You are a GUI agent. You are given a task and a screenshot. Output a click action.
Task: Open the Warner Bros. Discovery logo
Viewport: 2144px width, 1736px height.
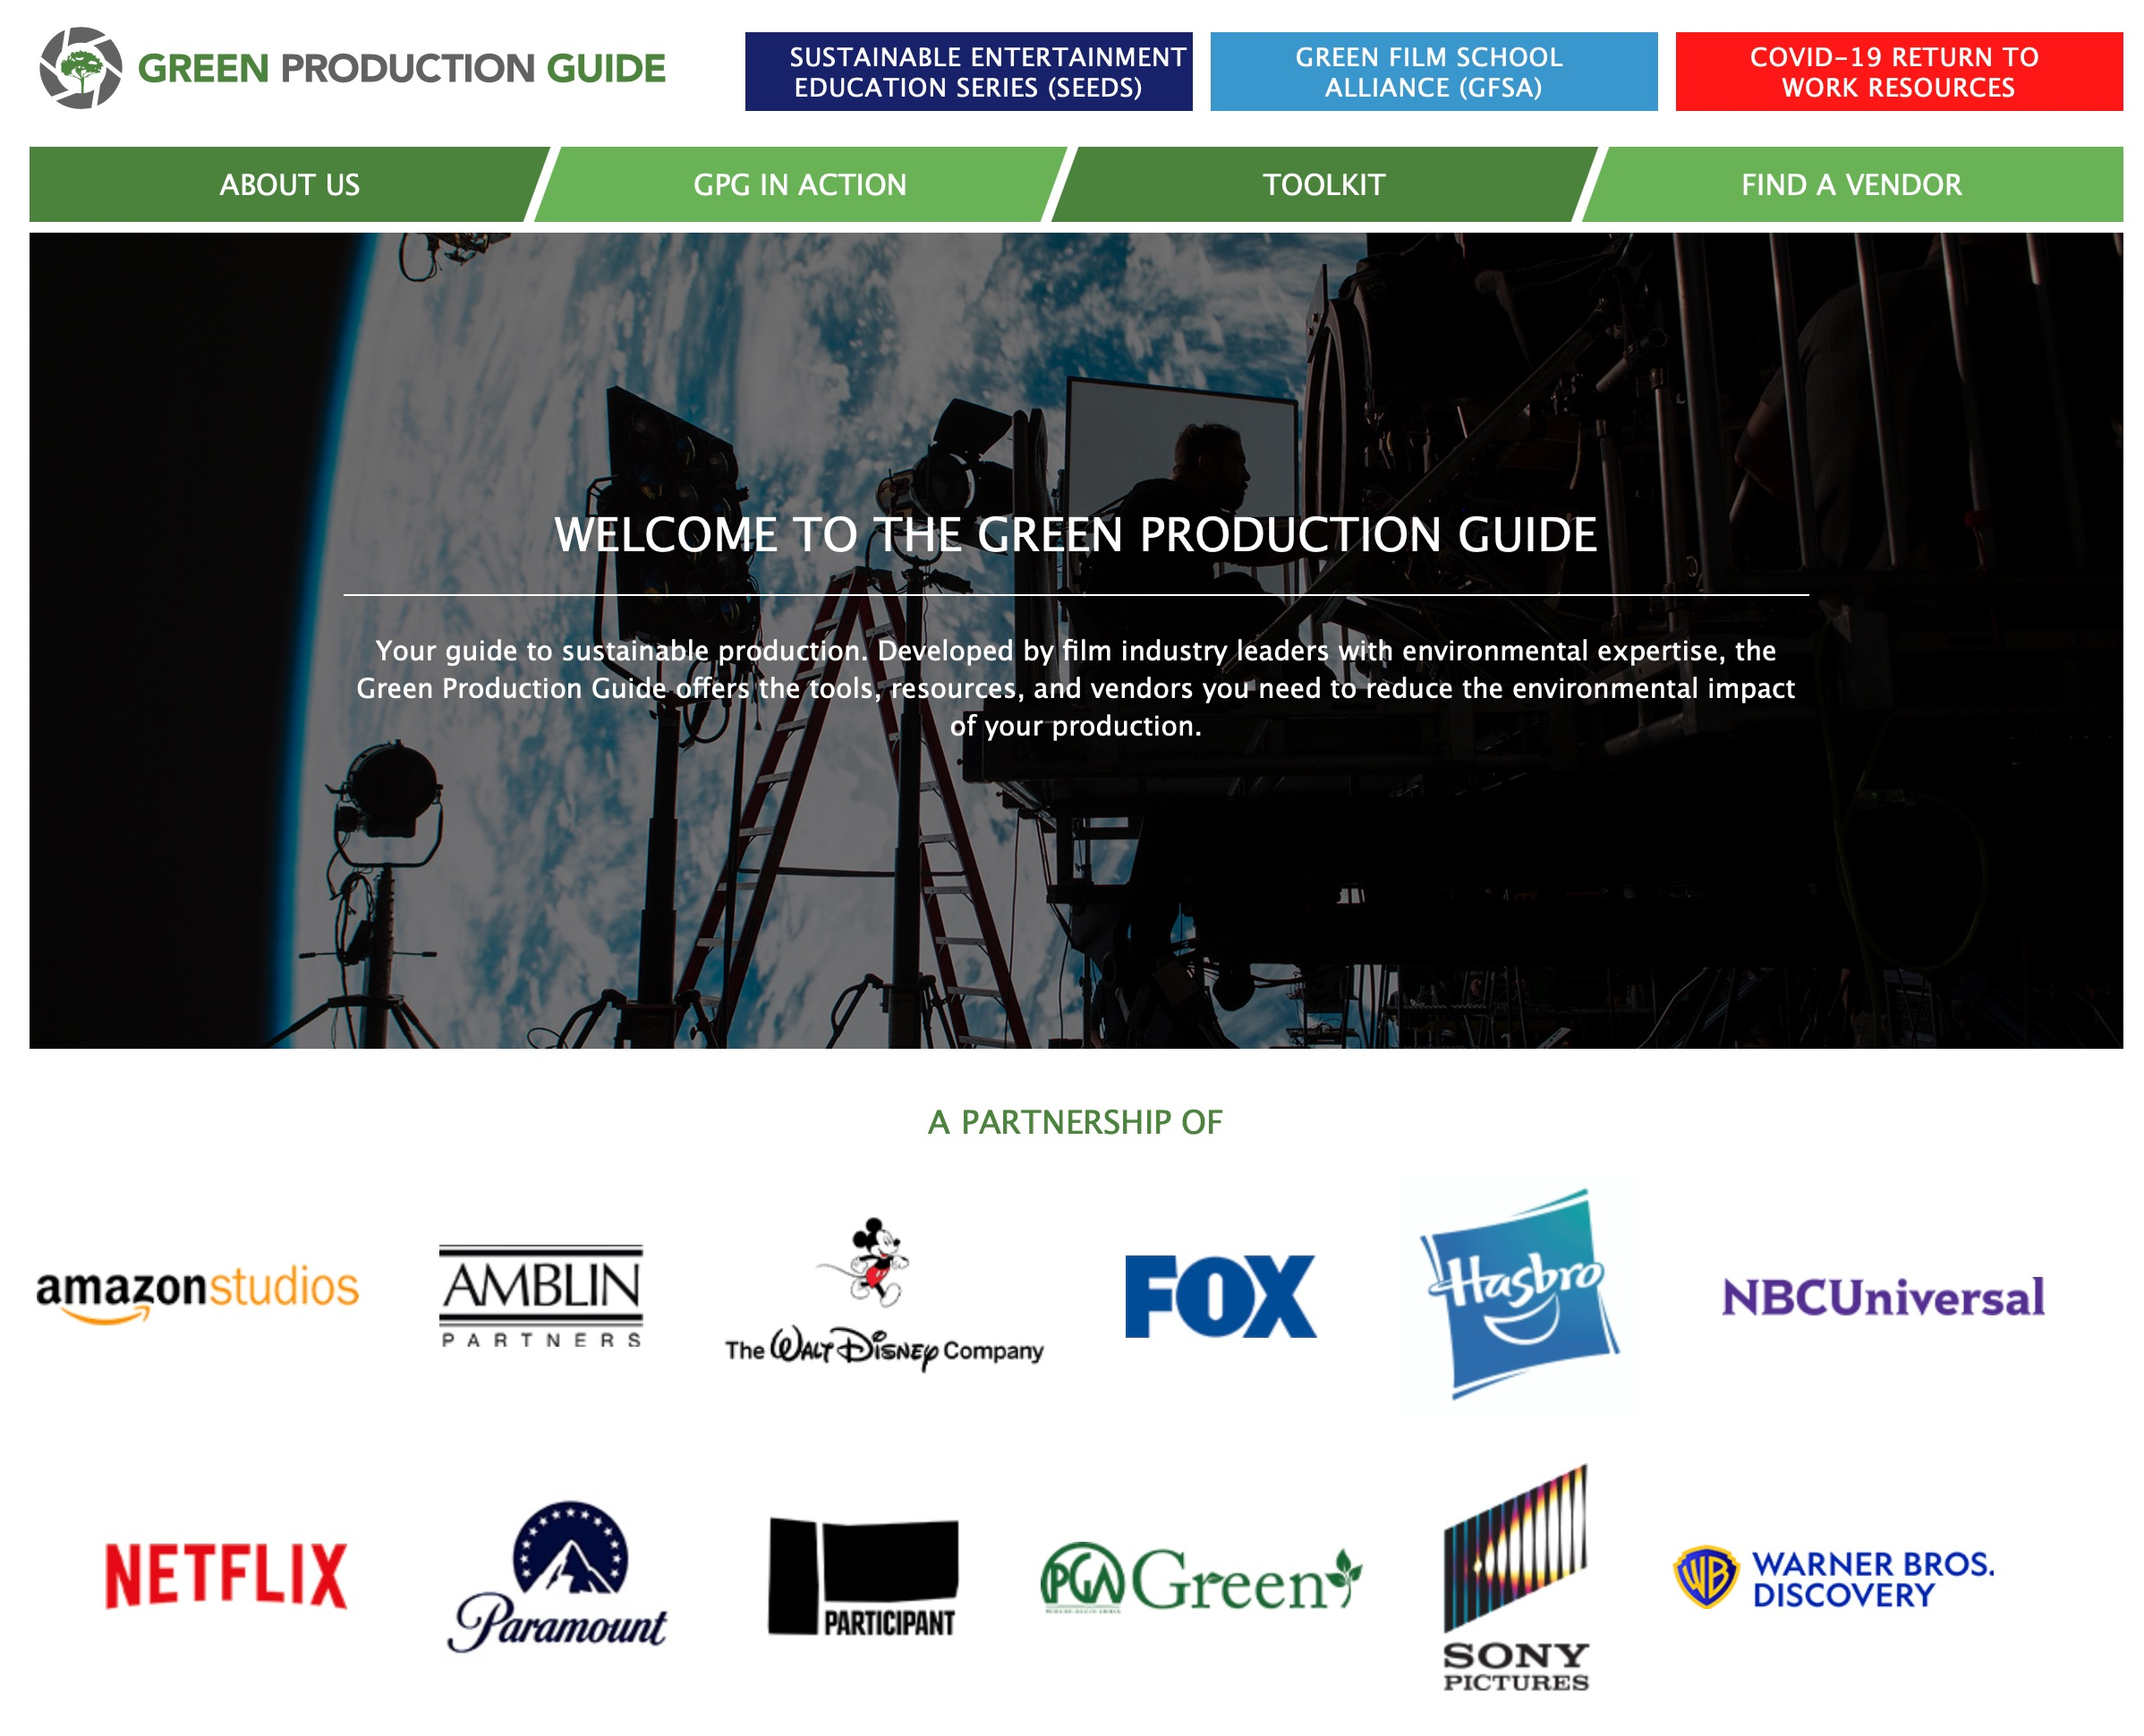[1833, 1579]
